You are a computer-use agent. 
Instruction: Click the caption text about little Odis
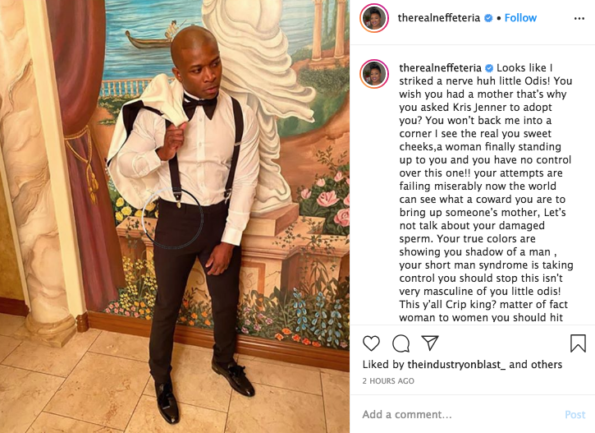[x=486, y=193]
